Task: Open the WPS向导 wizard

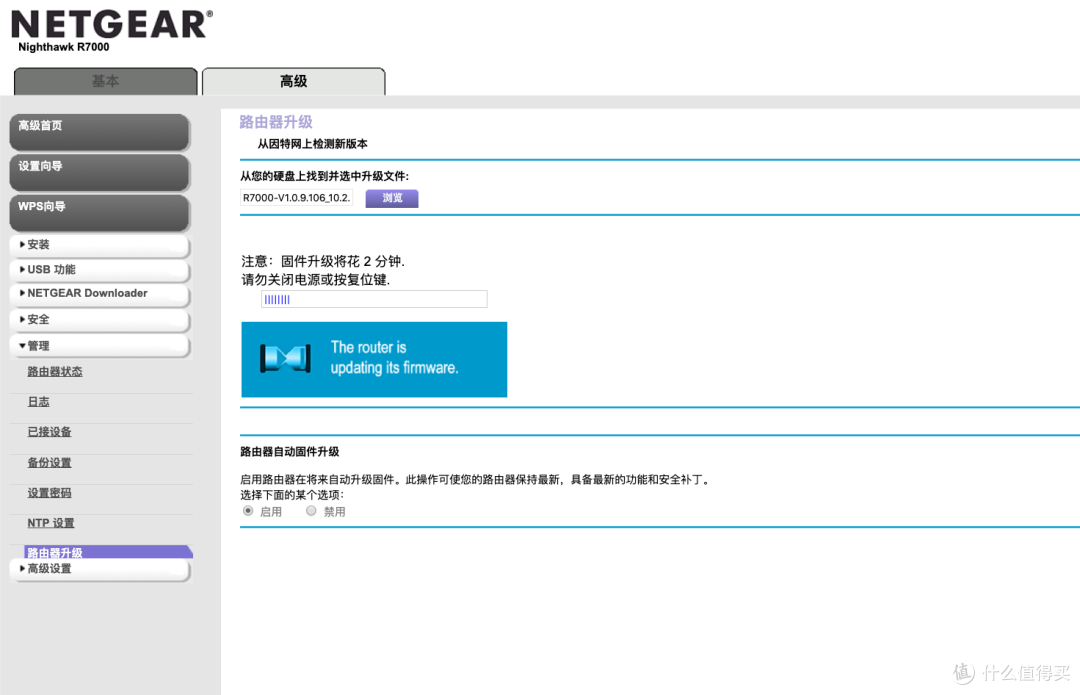Action: [99, 212]
